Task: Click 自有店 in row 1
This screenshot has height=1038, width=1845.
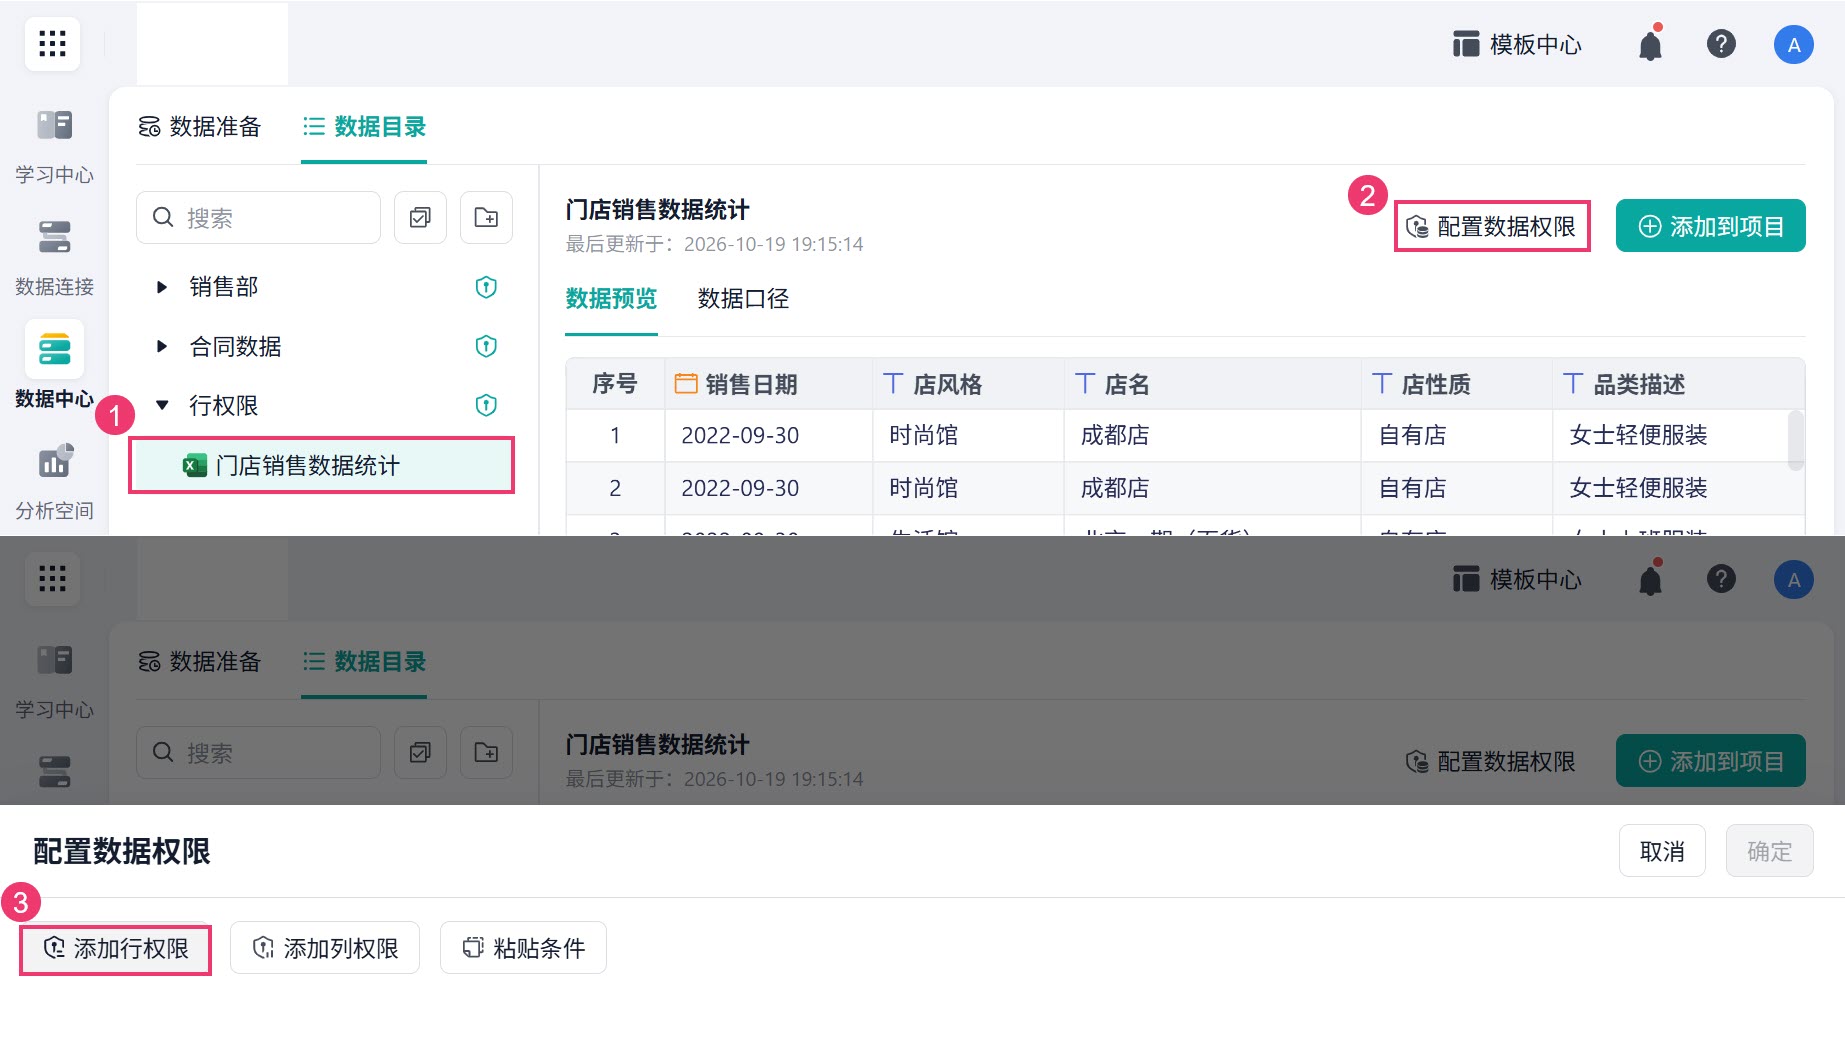Action: click(x=1412, y=435)
